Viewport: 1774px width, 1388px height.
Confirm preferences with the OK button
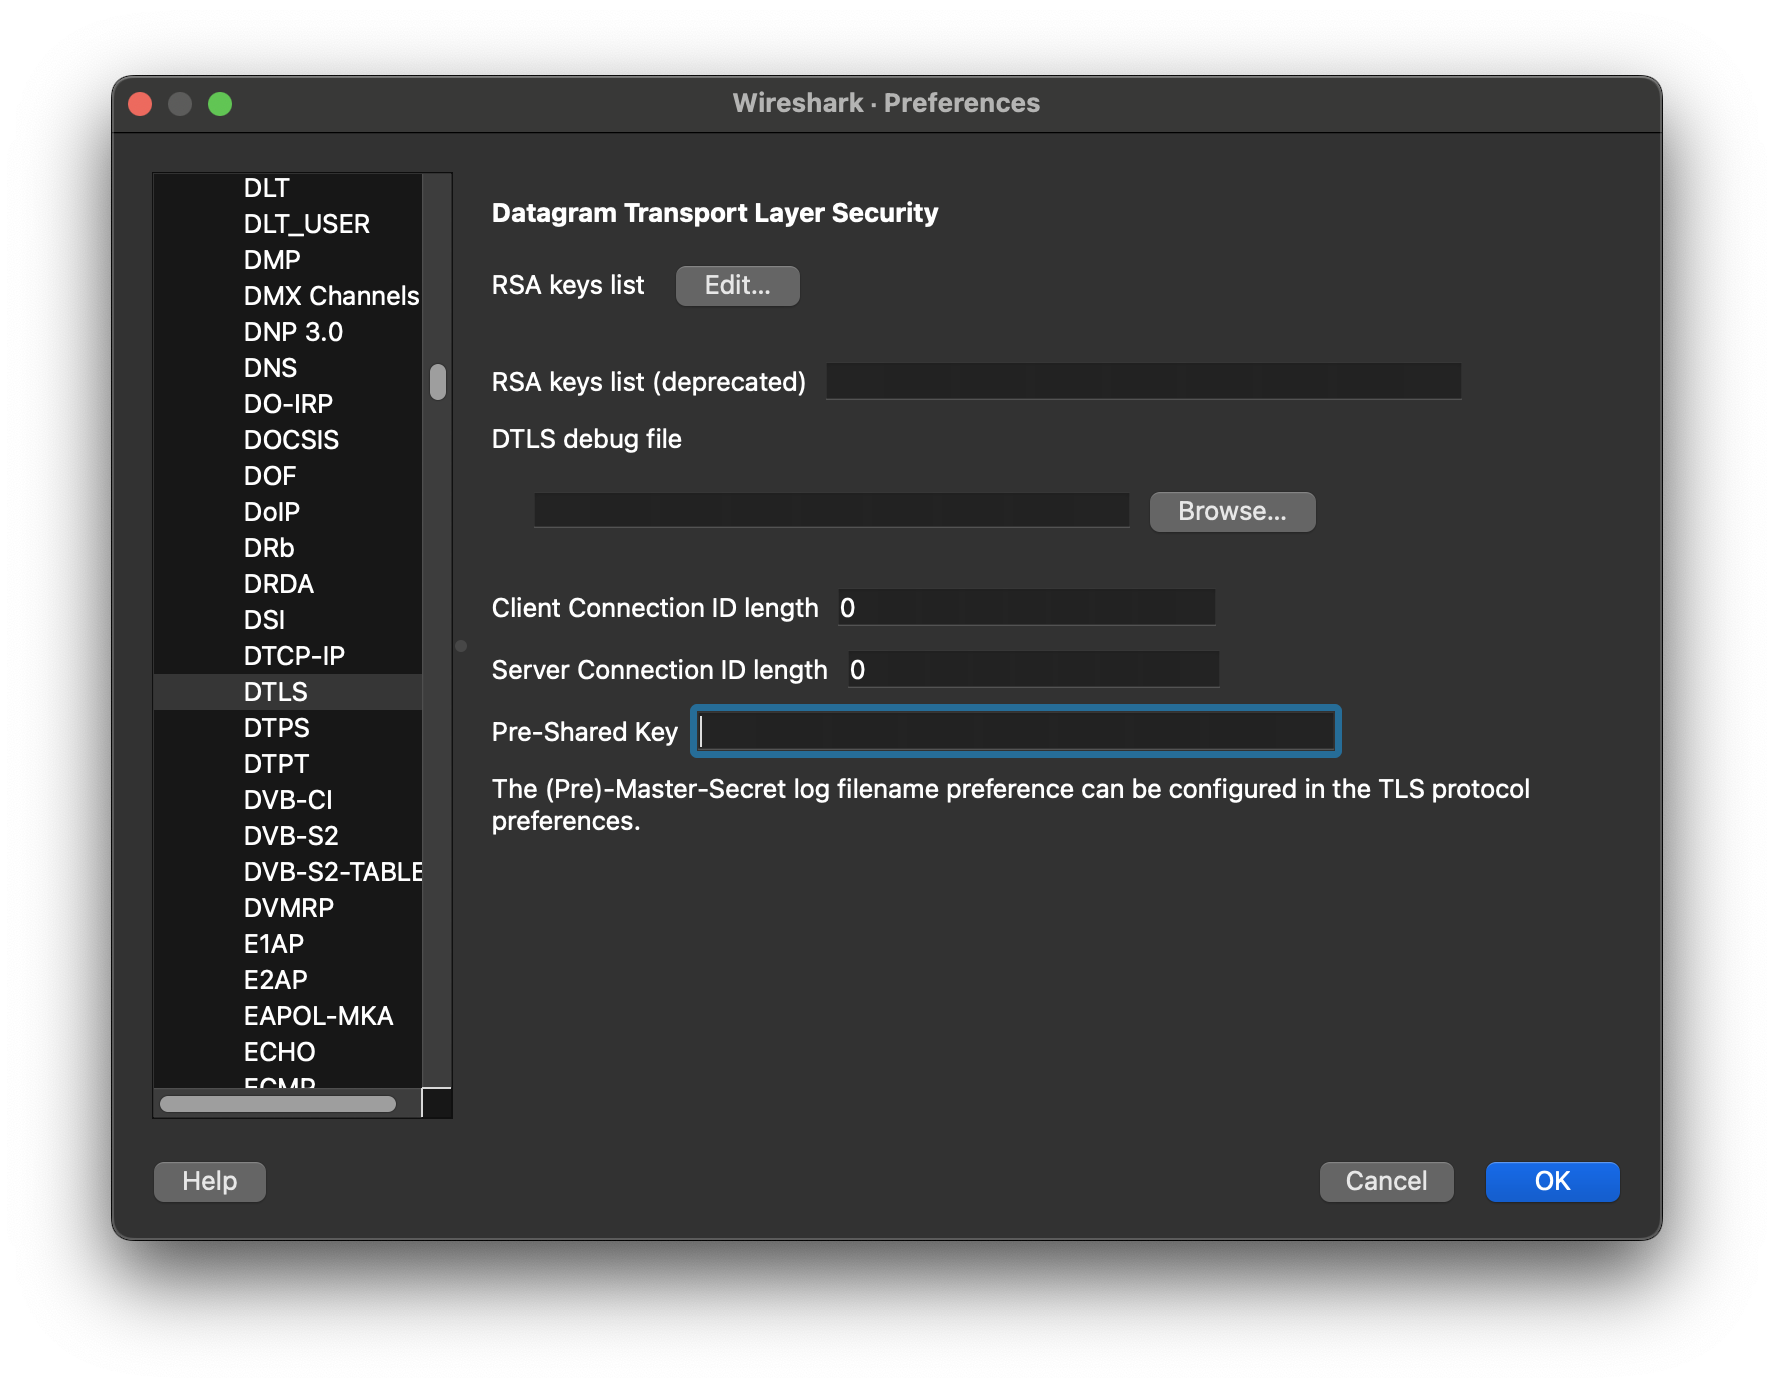(1552, 1182)
